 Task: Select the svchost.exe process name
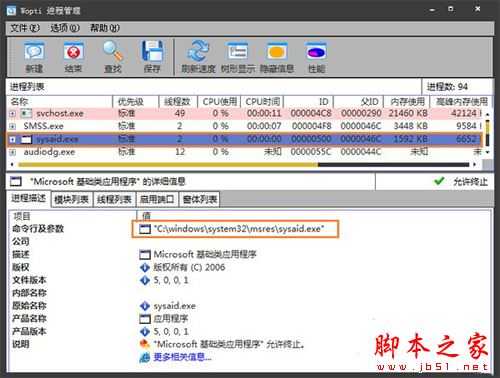pos(60,114)
